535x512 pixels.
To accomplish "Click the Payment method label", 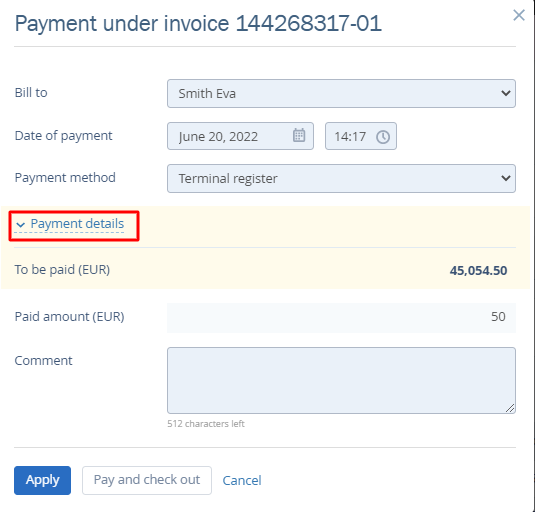I will (65, 178).
